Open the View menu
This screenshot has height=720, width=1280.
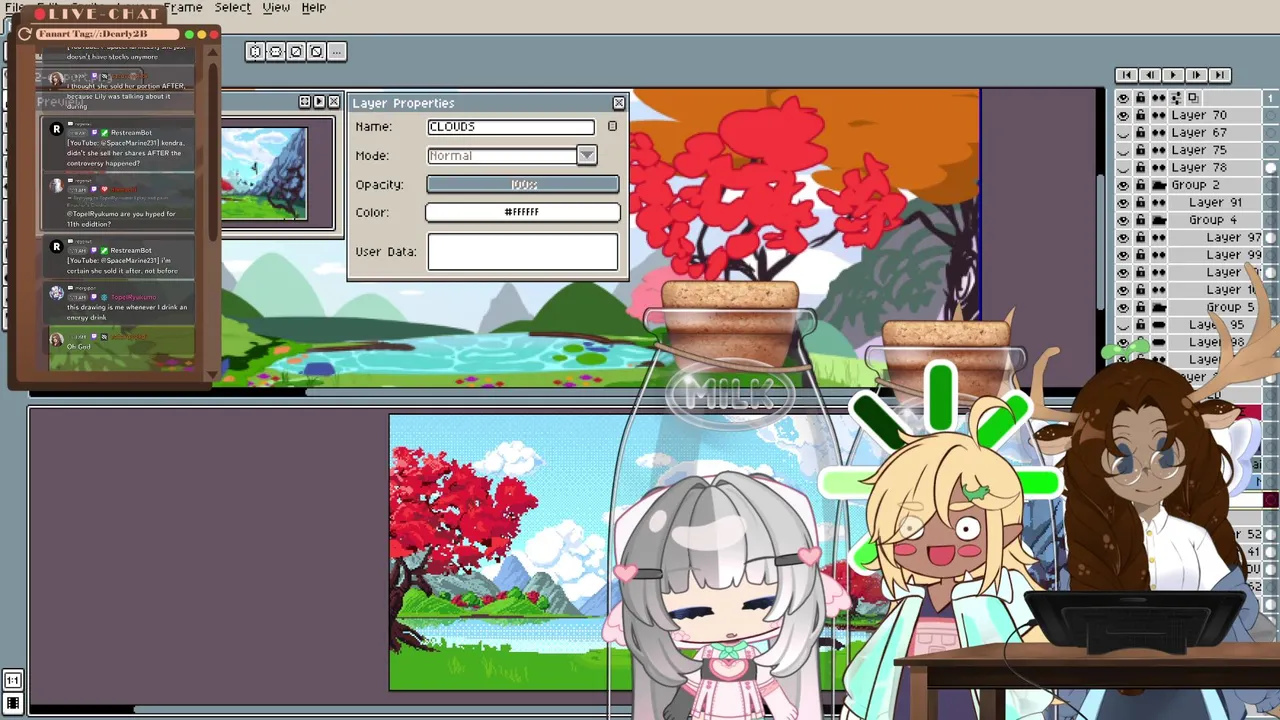276,7
